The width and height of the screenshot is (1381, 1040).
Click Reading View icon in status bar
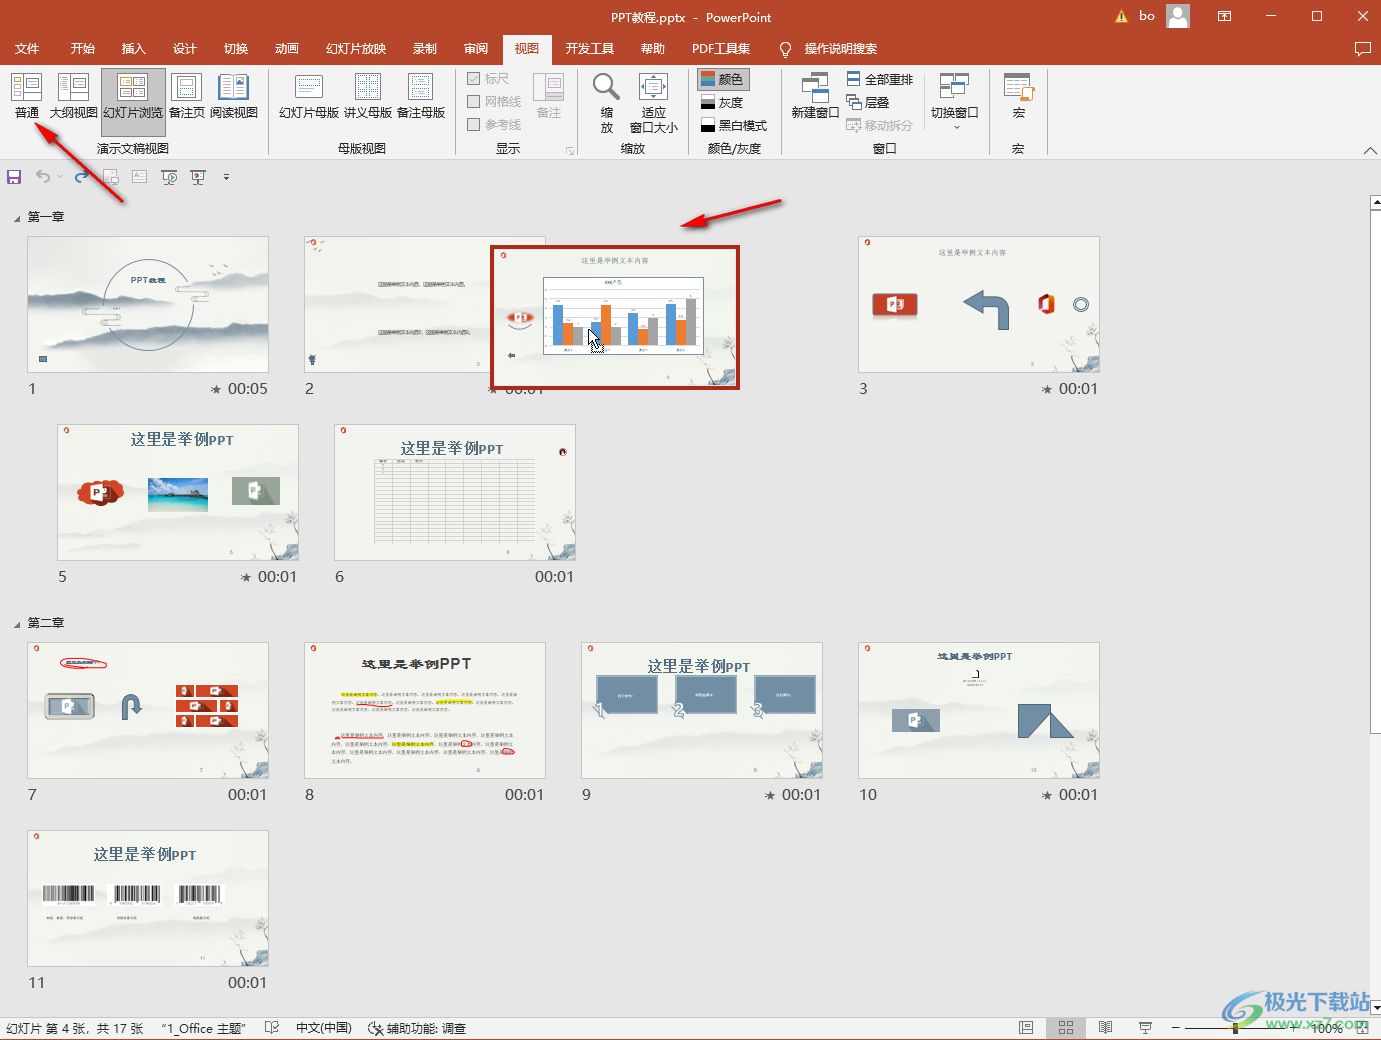pos(1105,1028)
